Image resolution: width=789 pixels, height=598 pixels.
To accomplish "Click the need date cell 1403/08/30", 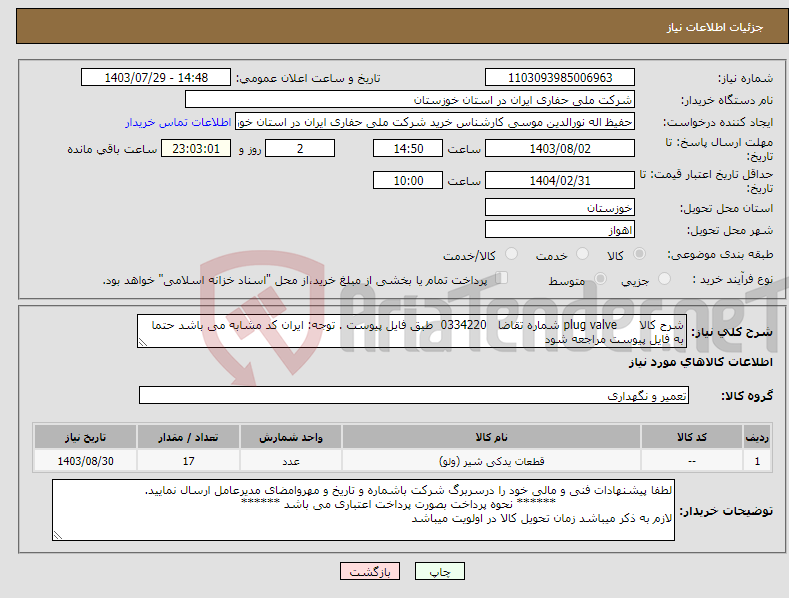I will point(85,461).
